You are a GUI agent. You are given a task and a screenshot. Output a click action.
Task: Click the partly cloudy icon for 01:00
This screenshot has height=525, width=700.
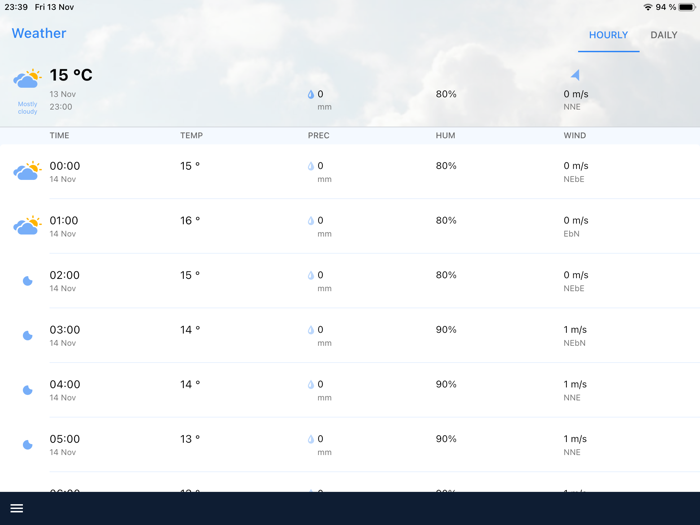[27, 225]
